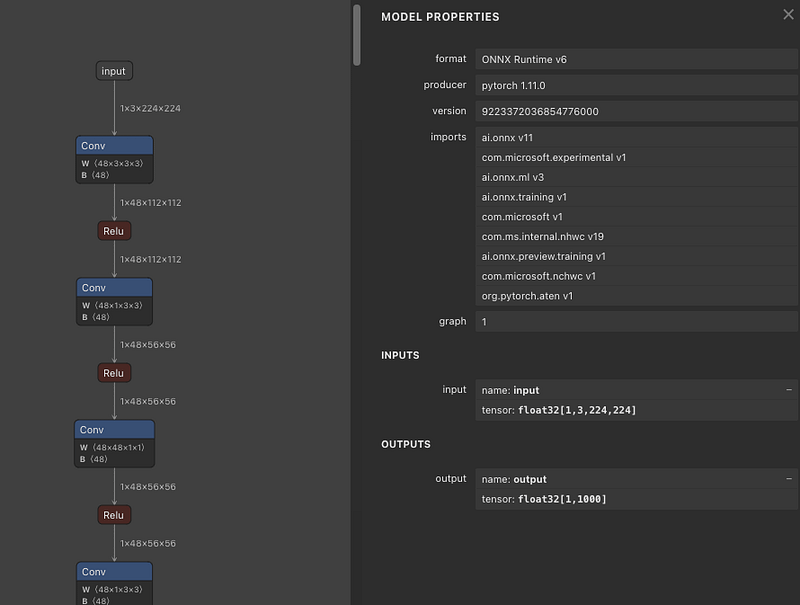Viewport: 800px width, 605px height.
Task: Click the INPUTS section heading
Action: tap(400, 356)
